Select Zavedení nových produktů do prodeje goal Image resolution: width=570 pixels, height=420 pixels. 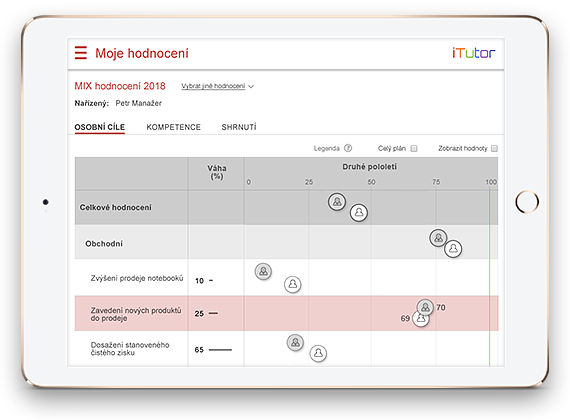tap(136, 314)
